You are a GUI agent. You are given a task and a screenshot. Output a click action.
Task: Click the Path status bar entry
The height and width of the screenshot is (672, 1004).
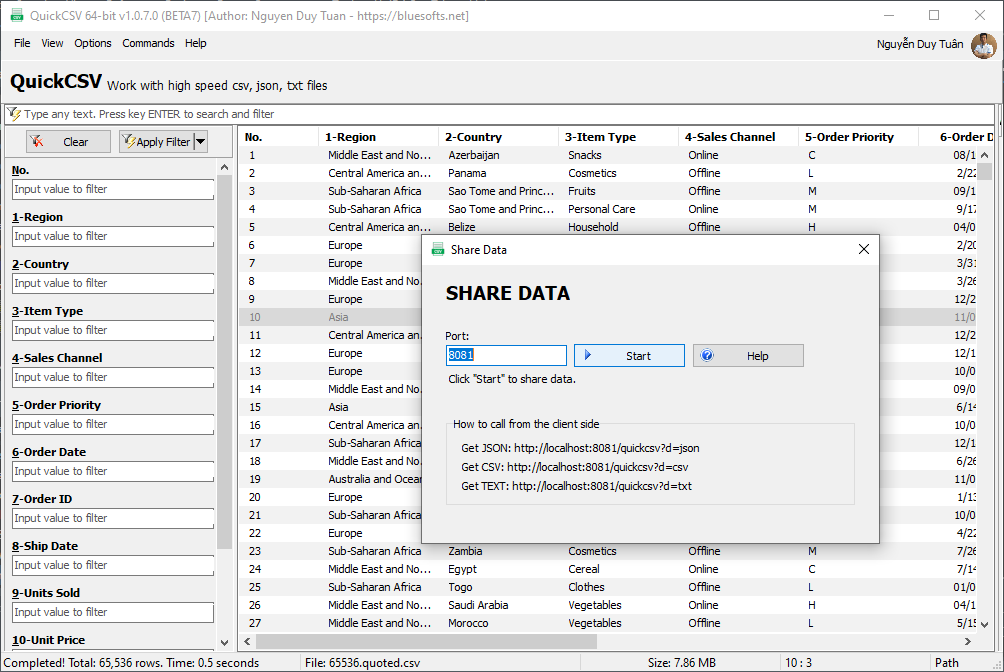click(946, 663)
